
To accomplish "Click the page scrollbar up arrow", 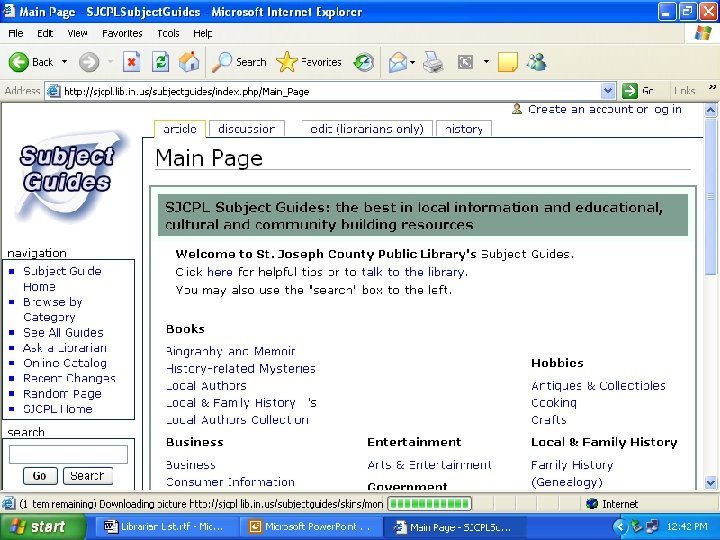I will [x=710, y=110].
